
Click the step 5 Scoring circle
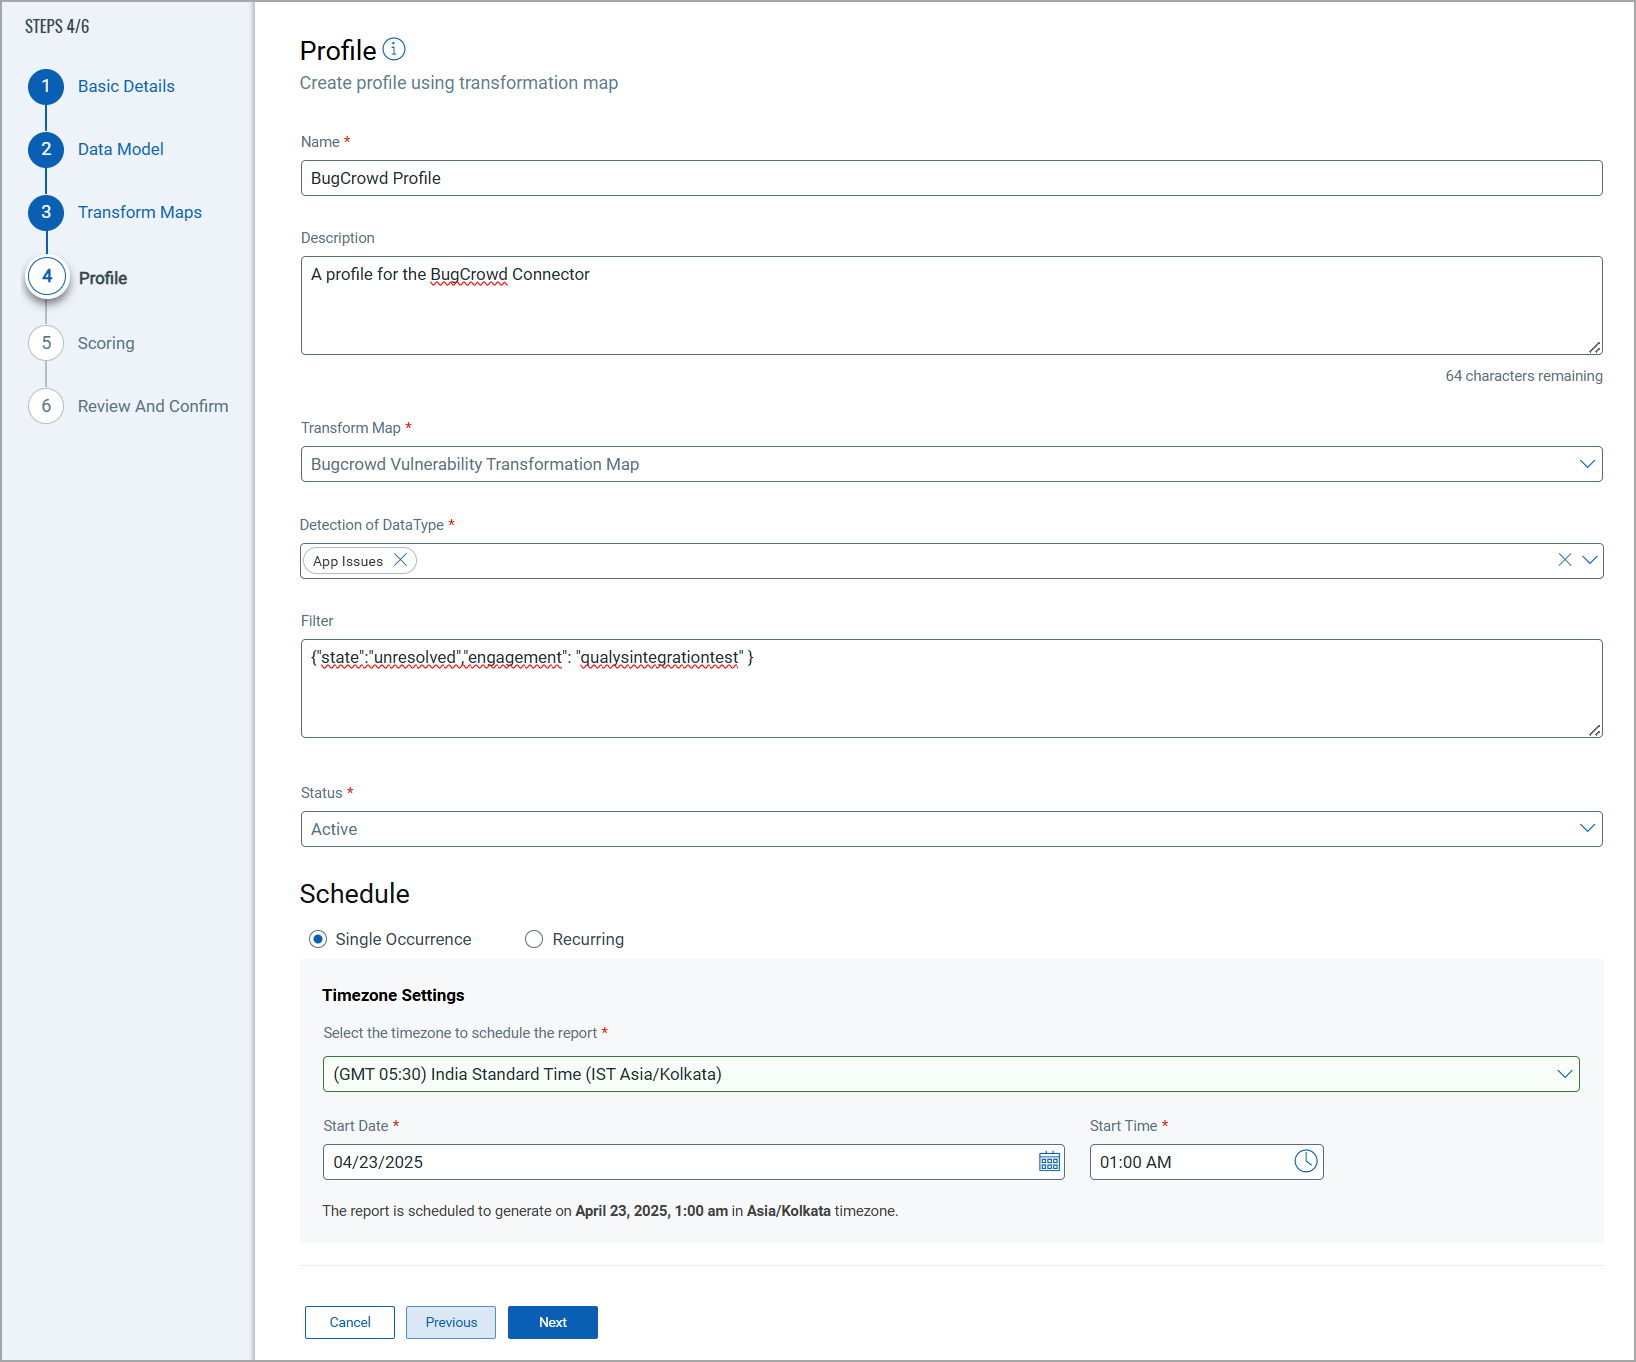[x=46, y=343]
